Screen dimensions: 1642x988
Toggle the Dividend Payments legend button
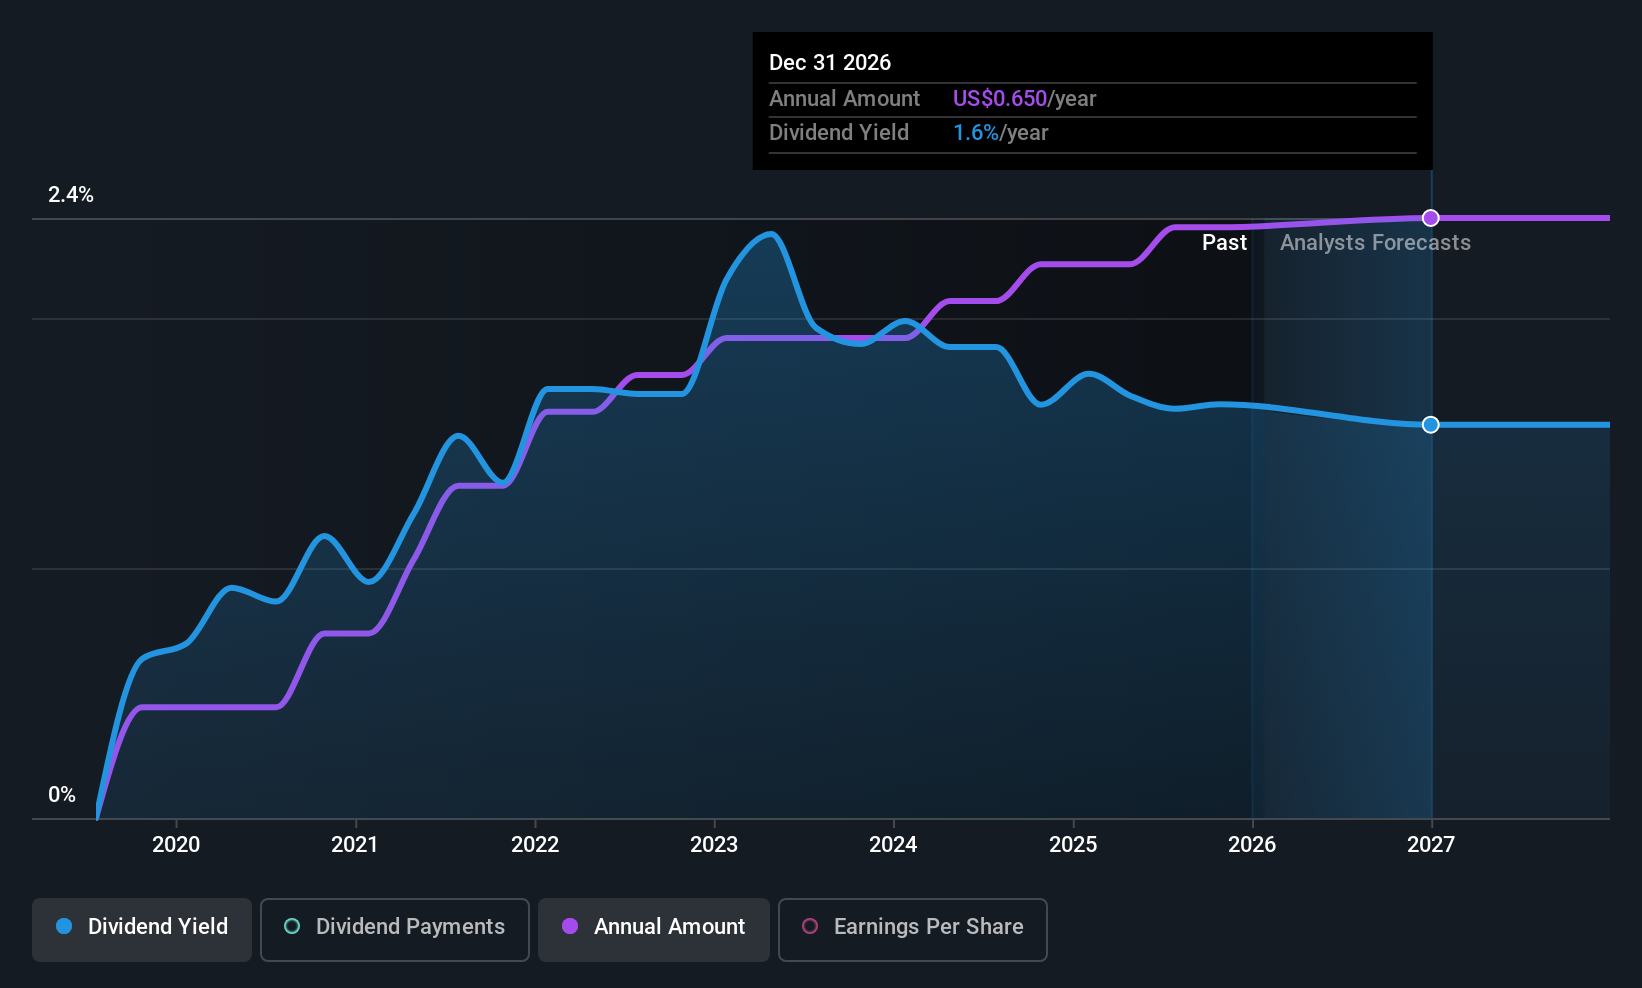point(395,929)
